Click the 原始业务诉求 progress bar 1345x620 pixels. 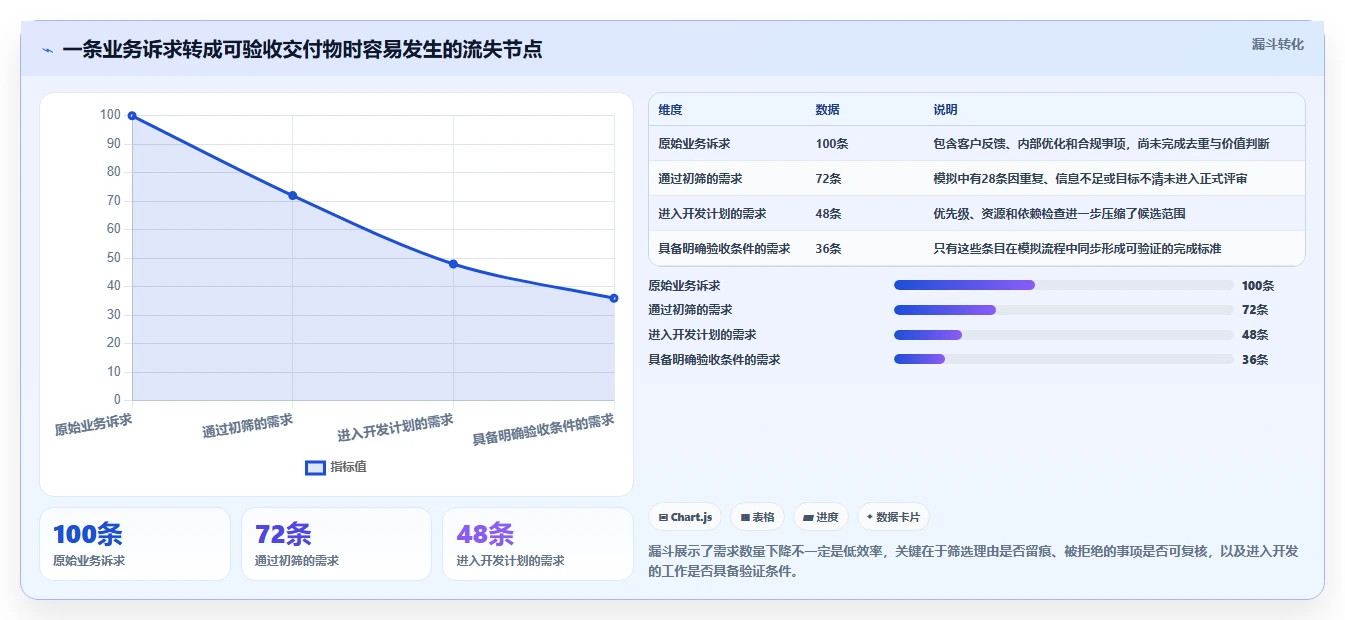click(x=1063, y=285)
